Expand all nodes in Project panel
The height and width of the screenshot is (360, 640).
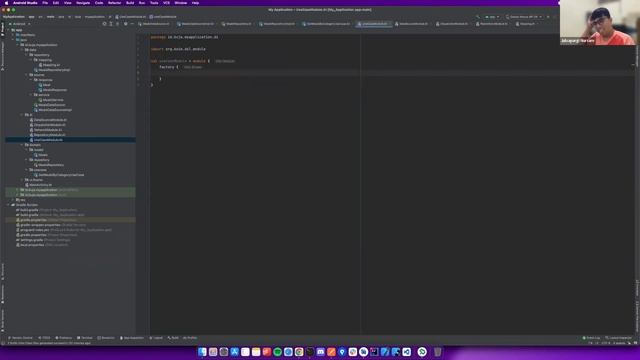(x=111, y=24)
